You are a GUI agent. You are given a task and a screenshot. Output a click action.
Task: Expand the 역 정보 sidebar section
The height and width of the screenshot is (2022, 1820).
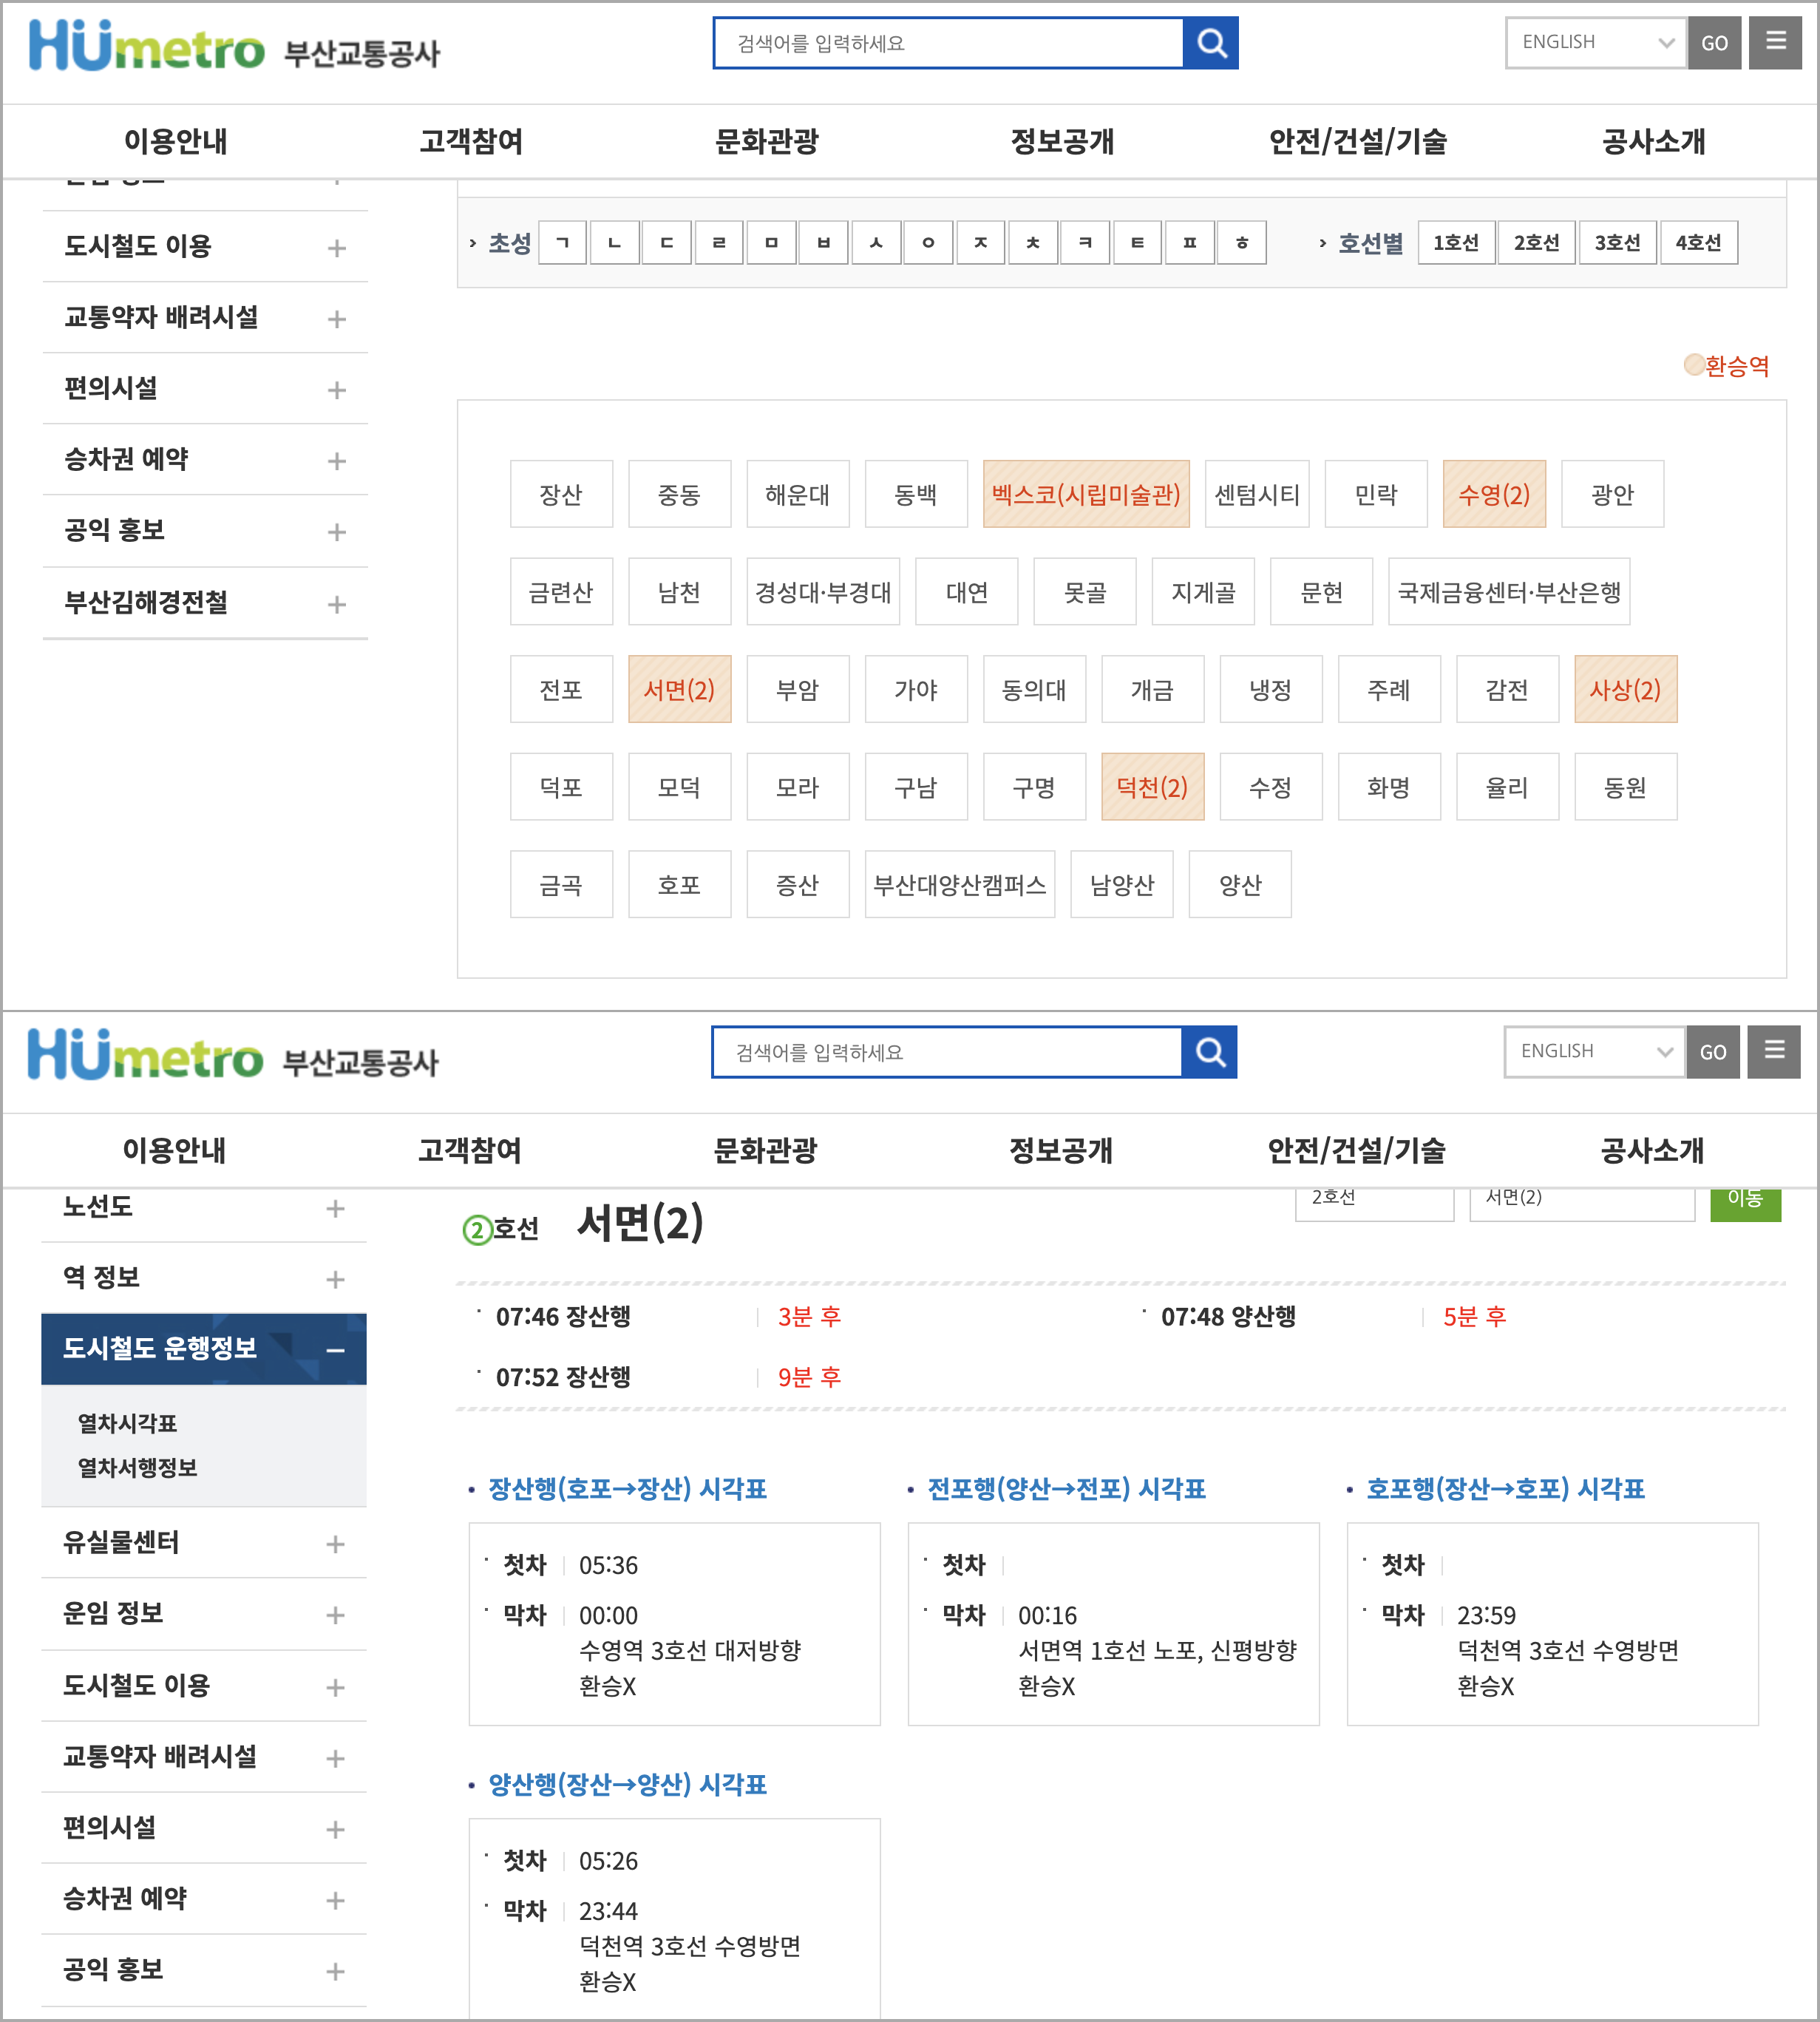335,1279
